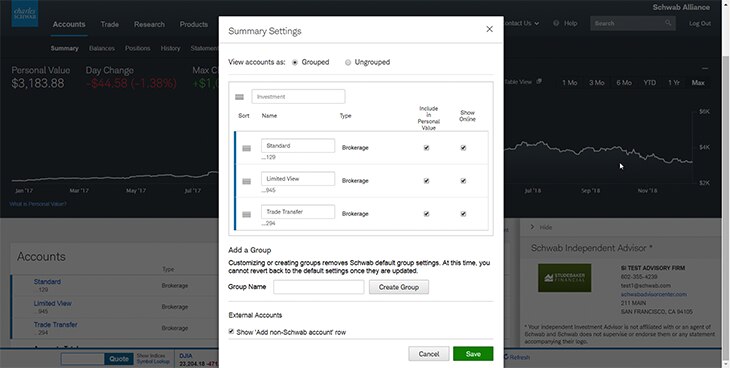Select the 1 Mo chart range
This screenshot has width=730, height=368.
tap(569, 83)
